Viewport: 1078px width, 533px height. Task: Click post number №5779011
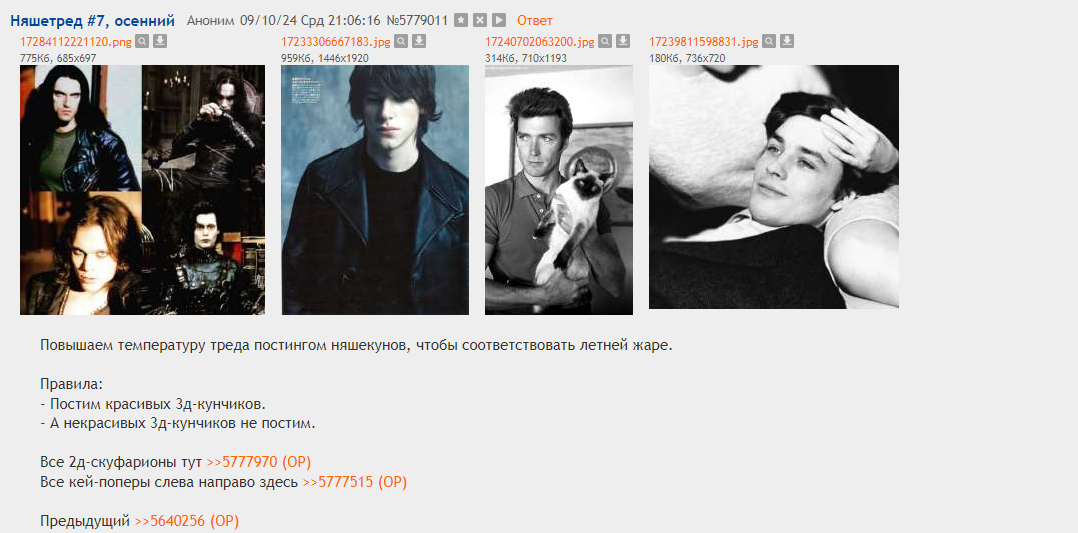point(419,21)
